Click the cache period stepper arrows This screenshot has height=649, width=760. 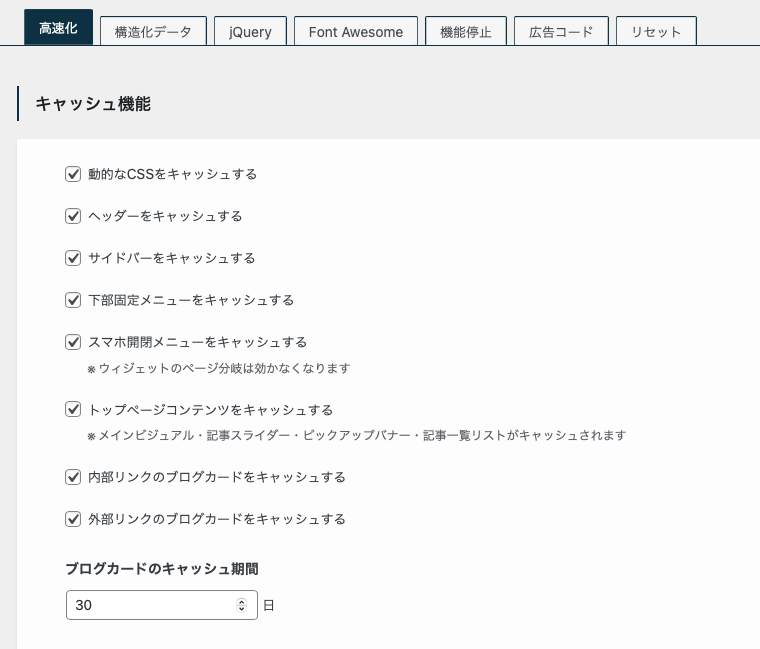point(241,605)
